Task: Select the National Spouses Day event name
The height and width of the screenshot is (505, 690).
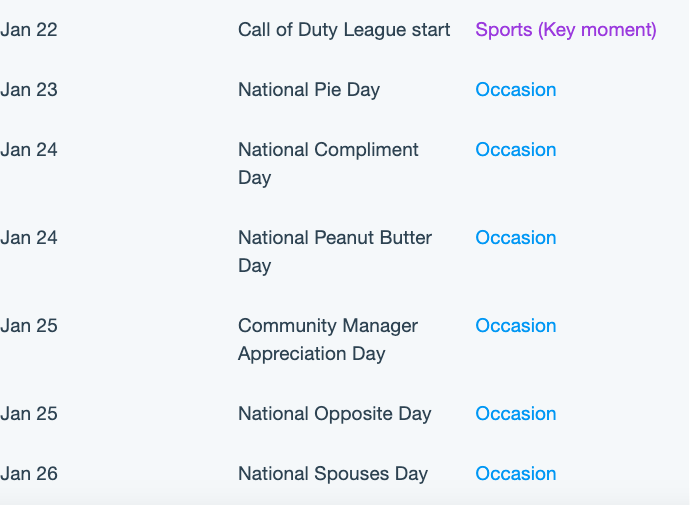Action: point(333,474)
